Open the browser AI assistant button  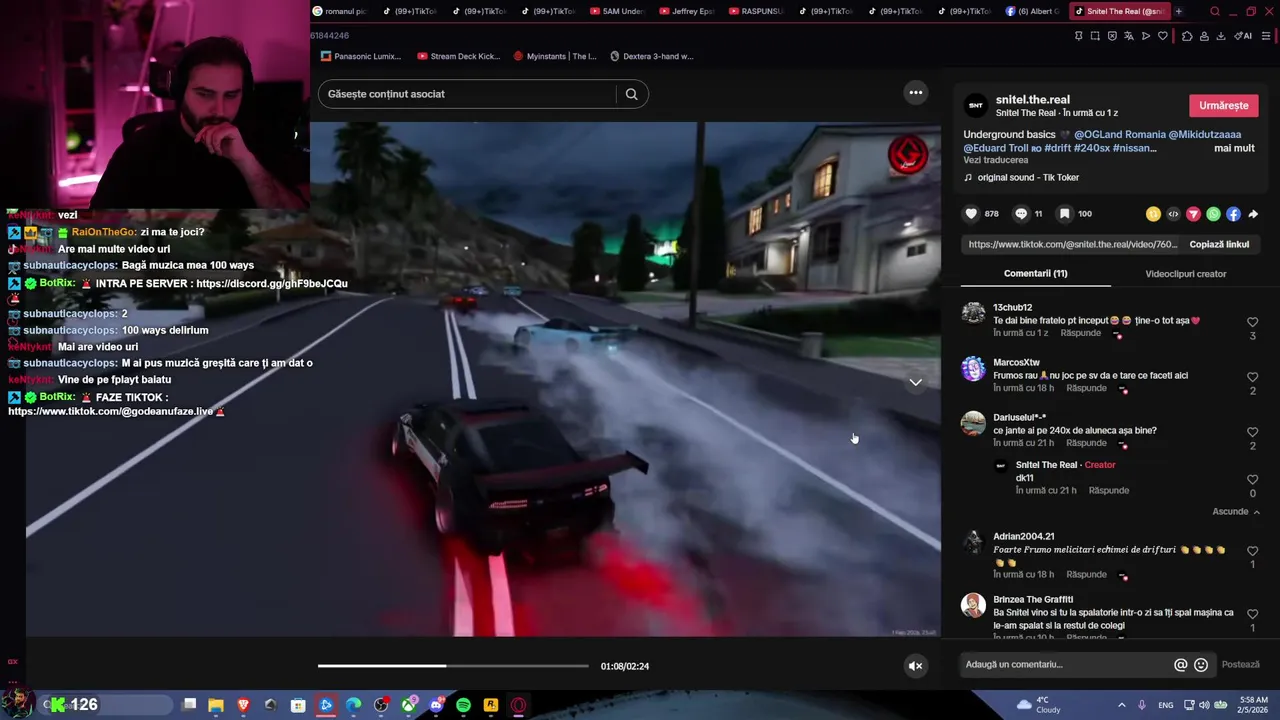[1243, 36]
